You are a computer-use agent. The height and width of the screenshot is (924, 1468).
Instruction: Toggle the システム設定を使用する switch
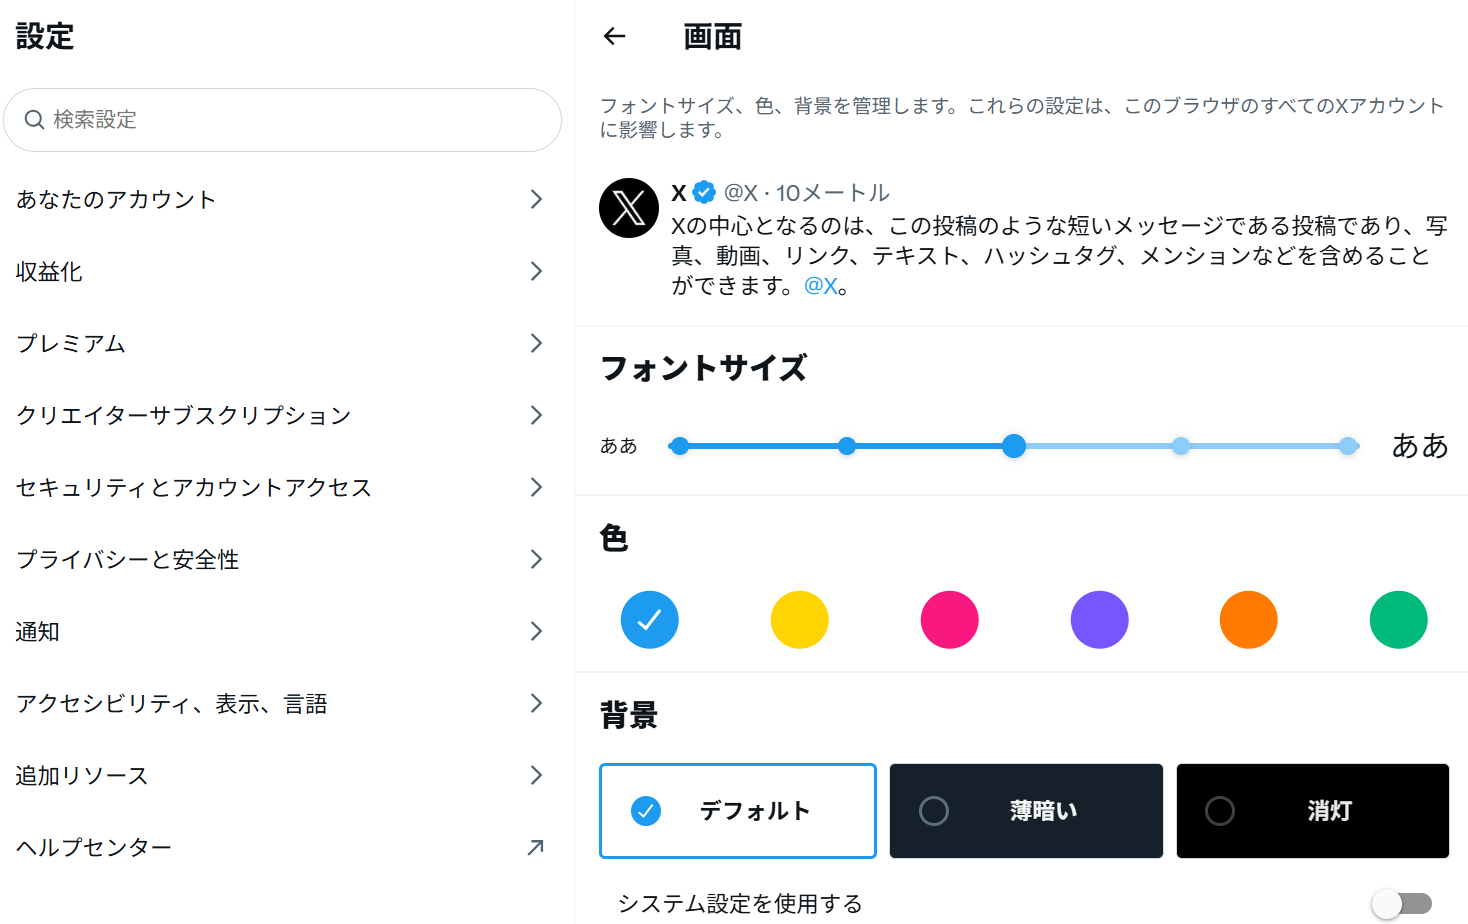pyautogui.click(x=1401, y=904)
